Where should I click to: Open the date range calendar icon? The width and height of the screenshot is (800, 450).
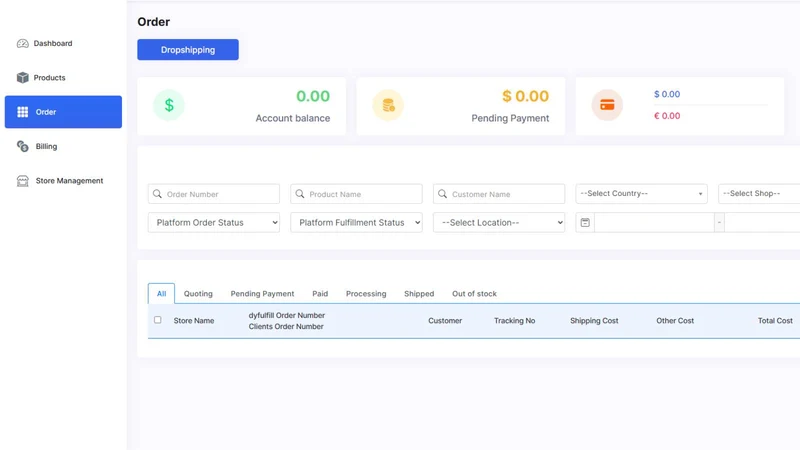pos(585,222)
